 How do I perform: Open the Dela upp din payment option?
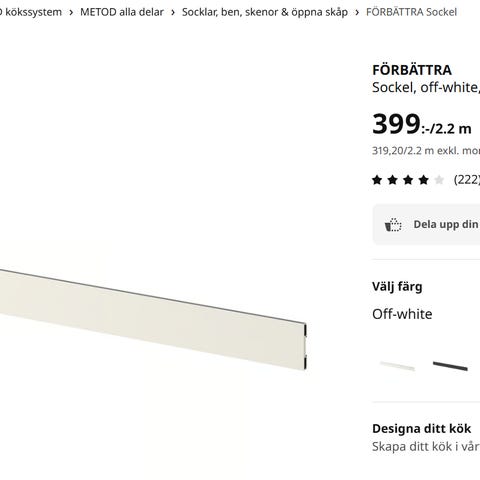(x=426, y=225)
